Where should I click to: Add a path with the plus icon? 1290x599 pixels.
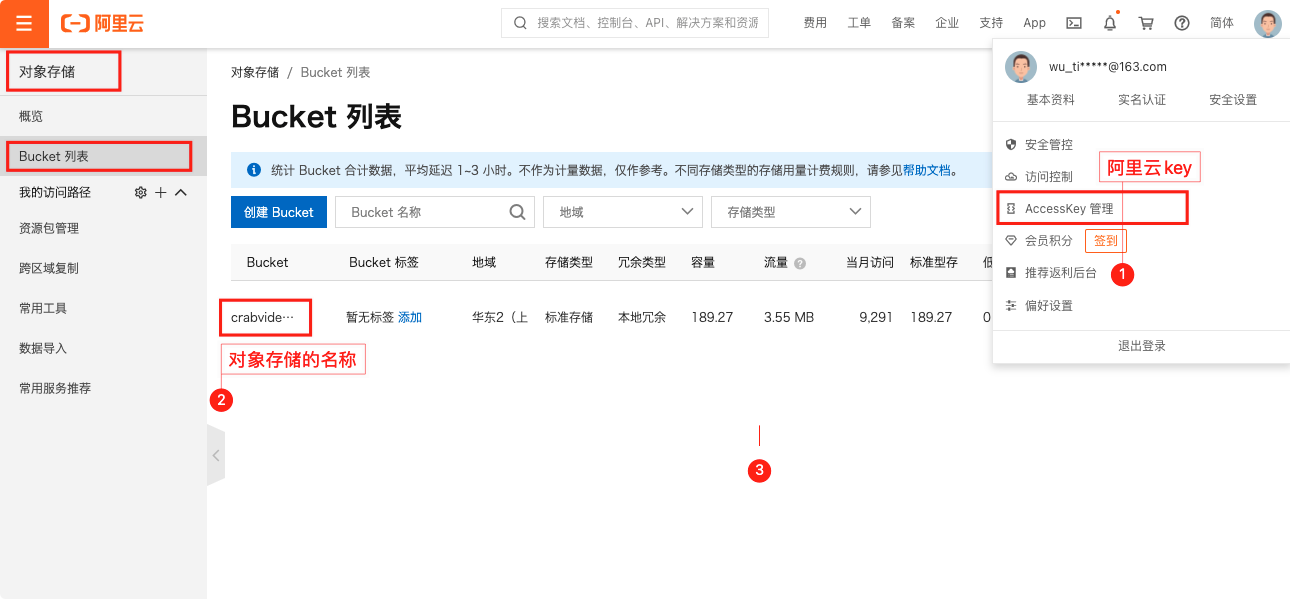161,192
